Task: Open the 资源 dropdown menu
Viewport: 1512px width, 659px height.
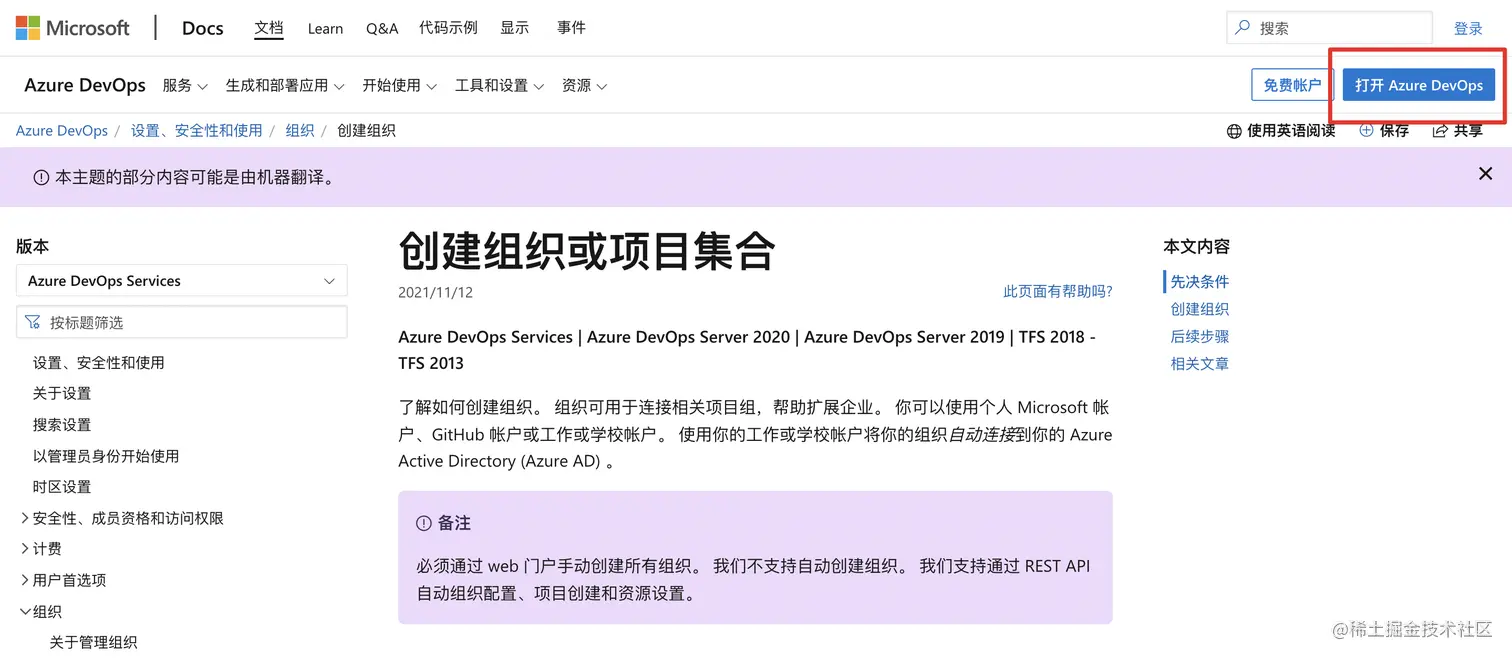Action: click(x=585, y=86)
